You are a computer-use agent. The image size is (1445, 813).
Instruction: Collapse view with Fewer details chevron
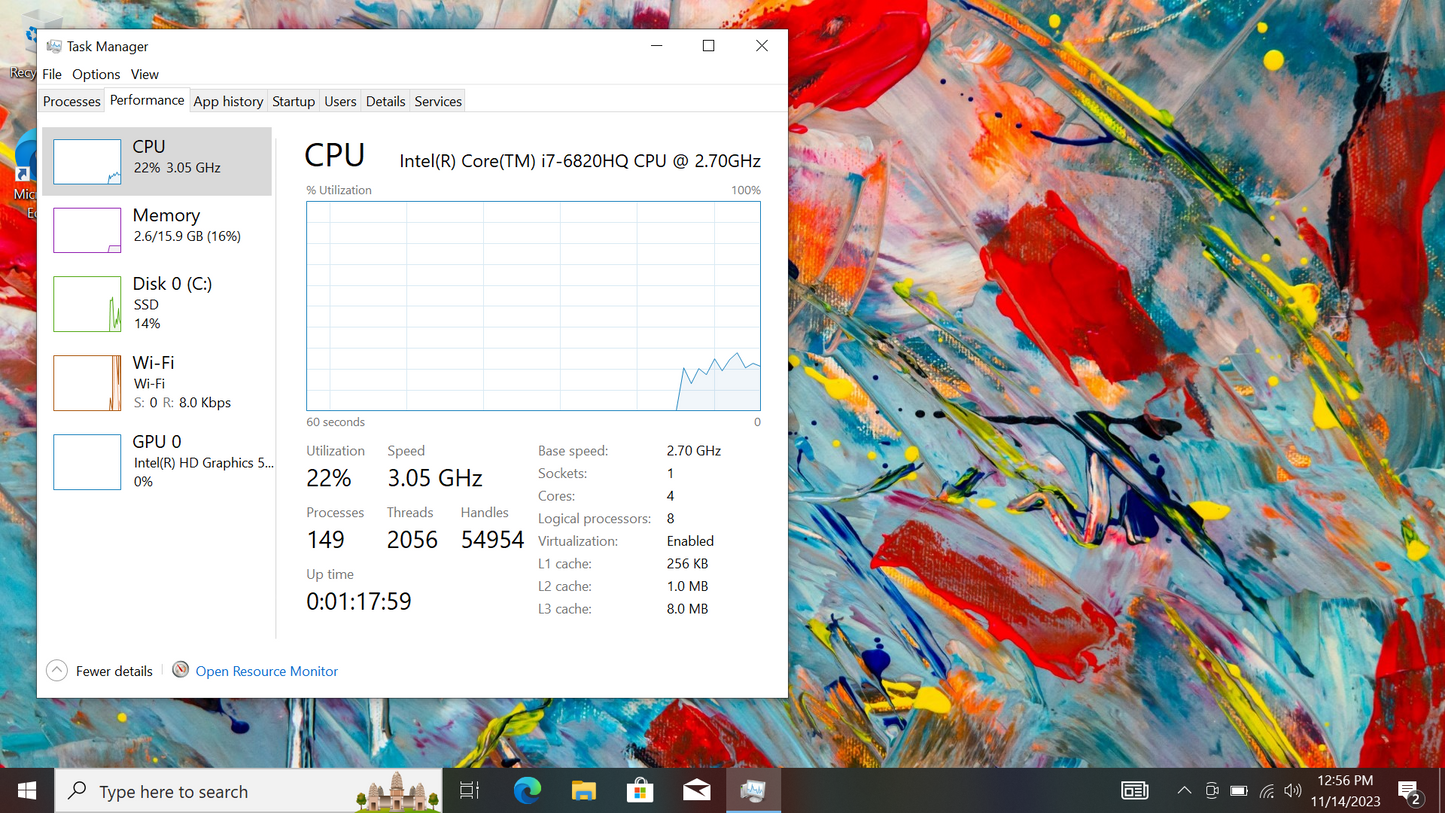57,671
